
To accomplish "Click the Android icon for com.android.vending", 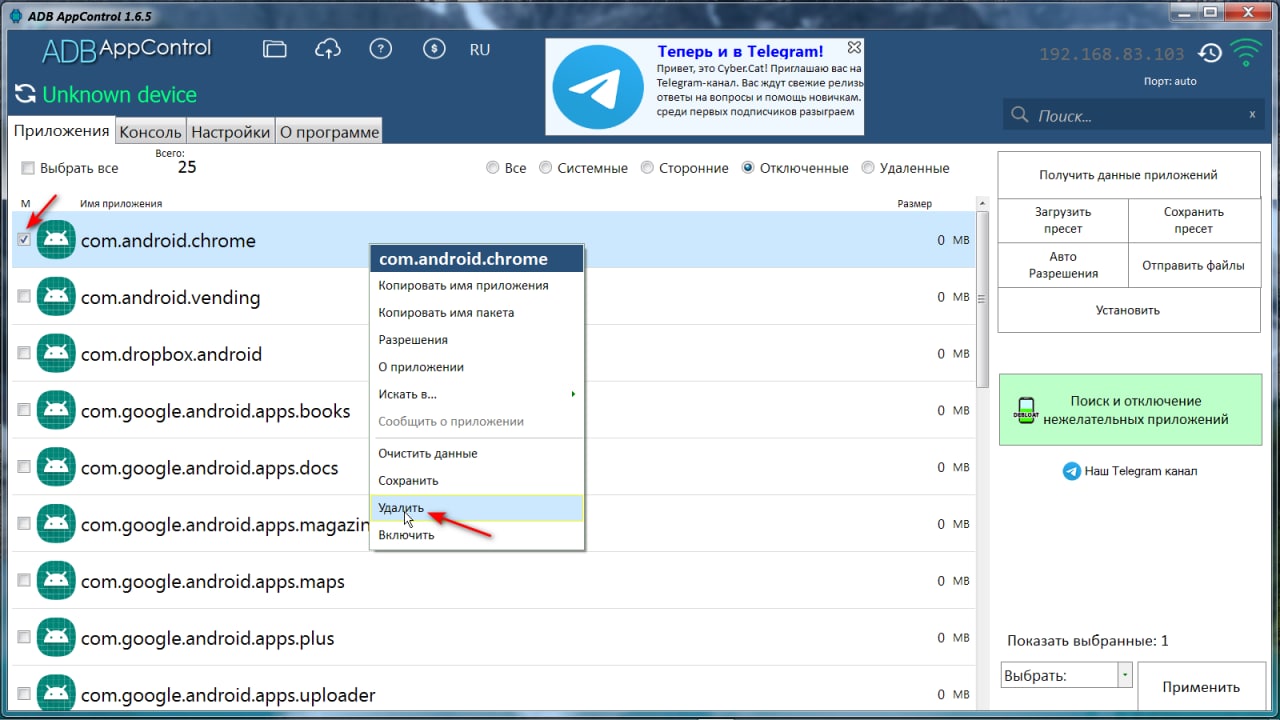I will point(57,297).
